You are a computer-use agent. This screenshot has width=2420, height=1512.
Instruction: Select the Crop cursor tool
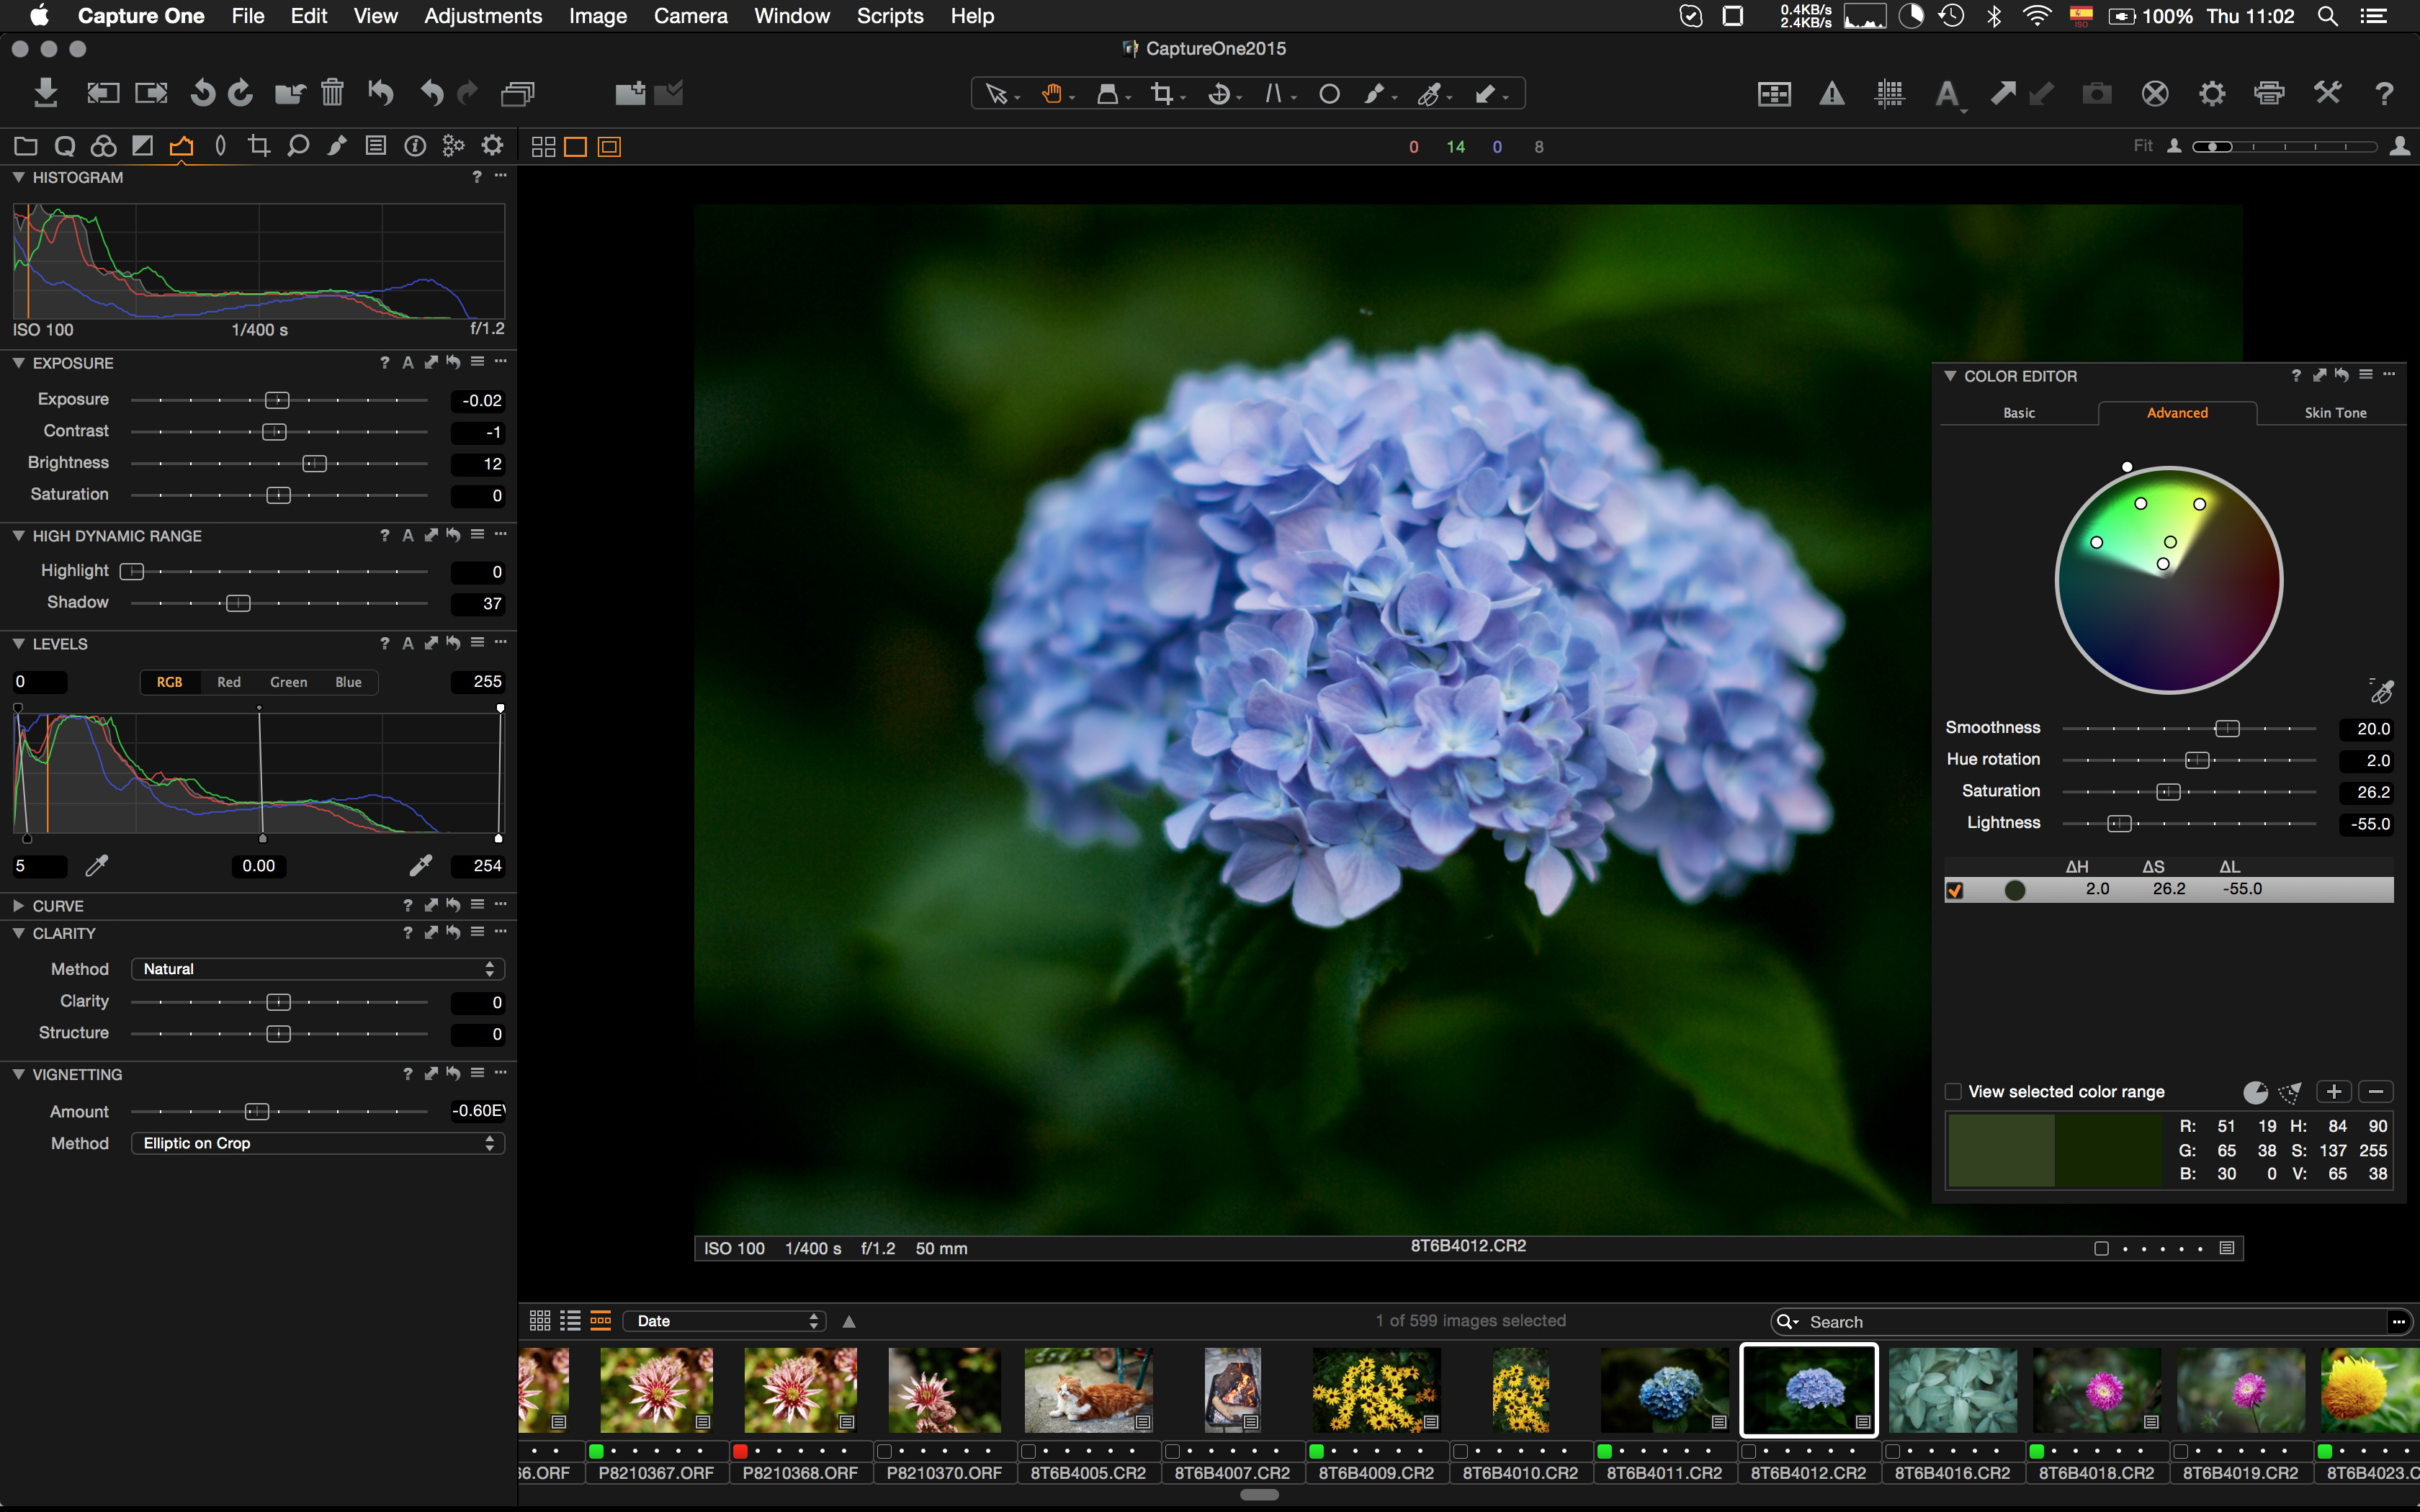coord(1161,94)
